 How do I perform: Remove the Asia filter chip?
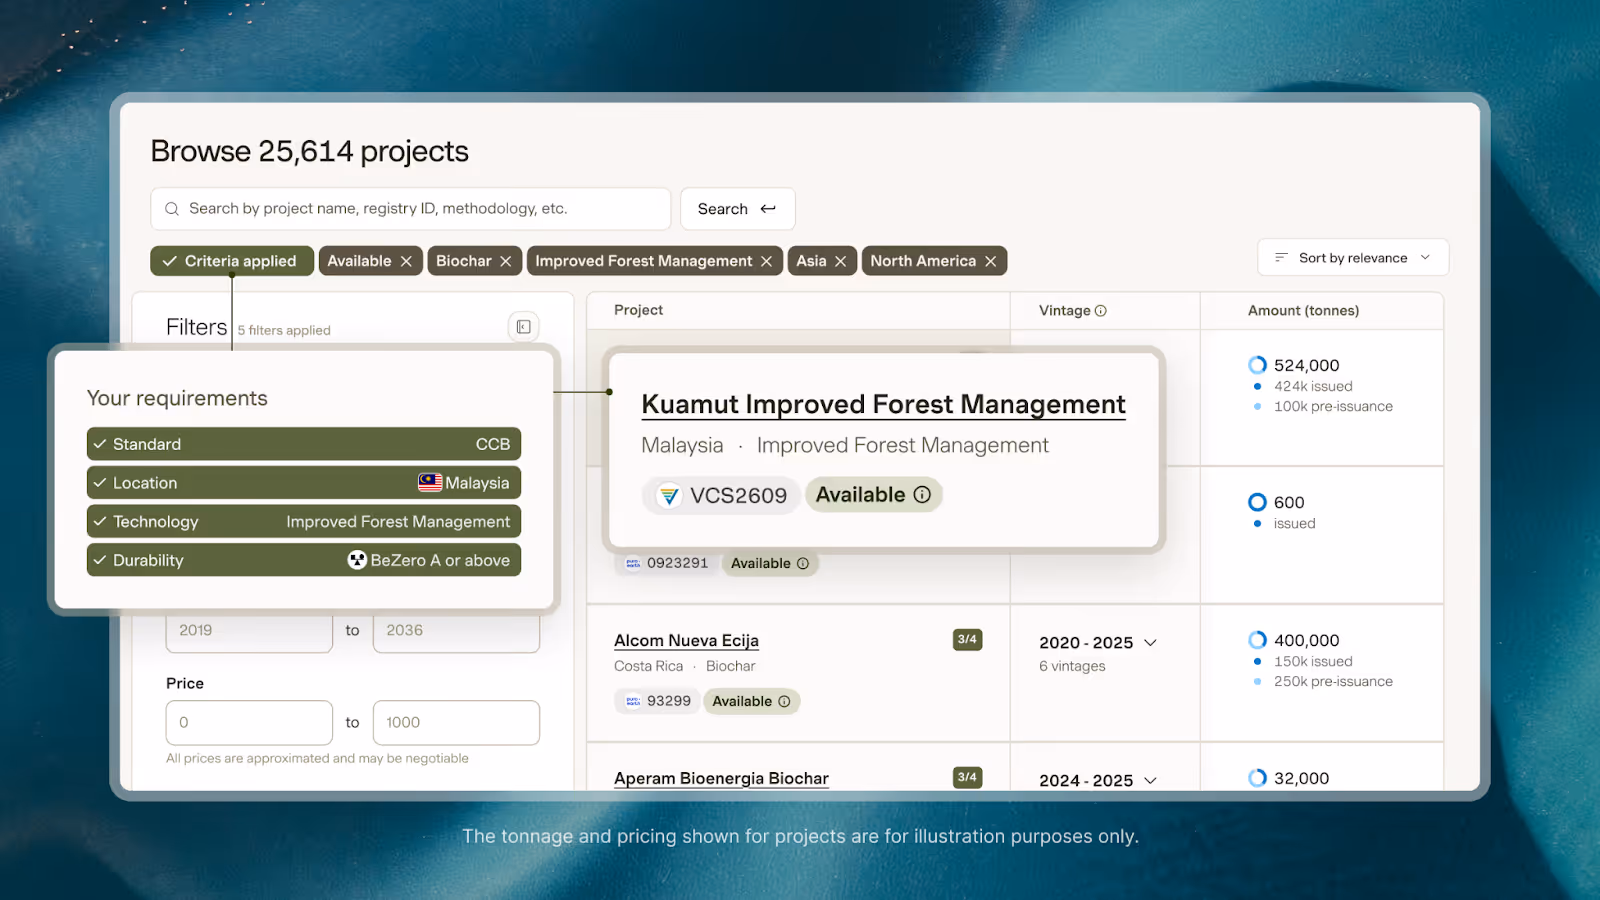[x=841, y=261]
